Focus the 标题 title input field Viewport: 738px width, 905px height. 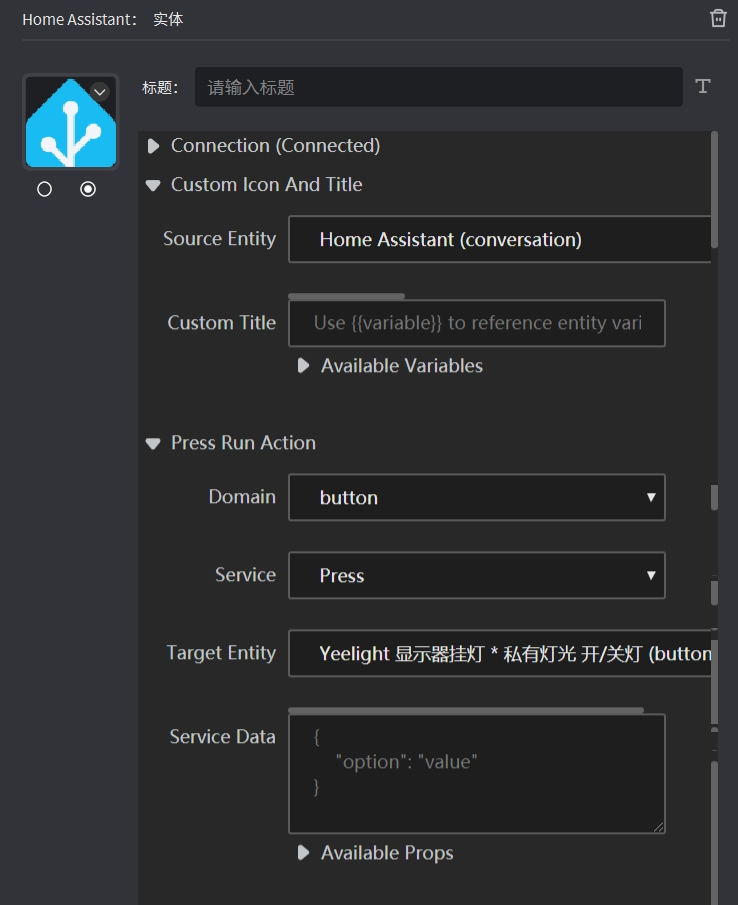coord(438,87)
